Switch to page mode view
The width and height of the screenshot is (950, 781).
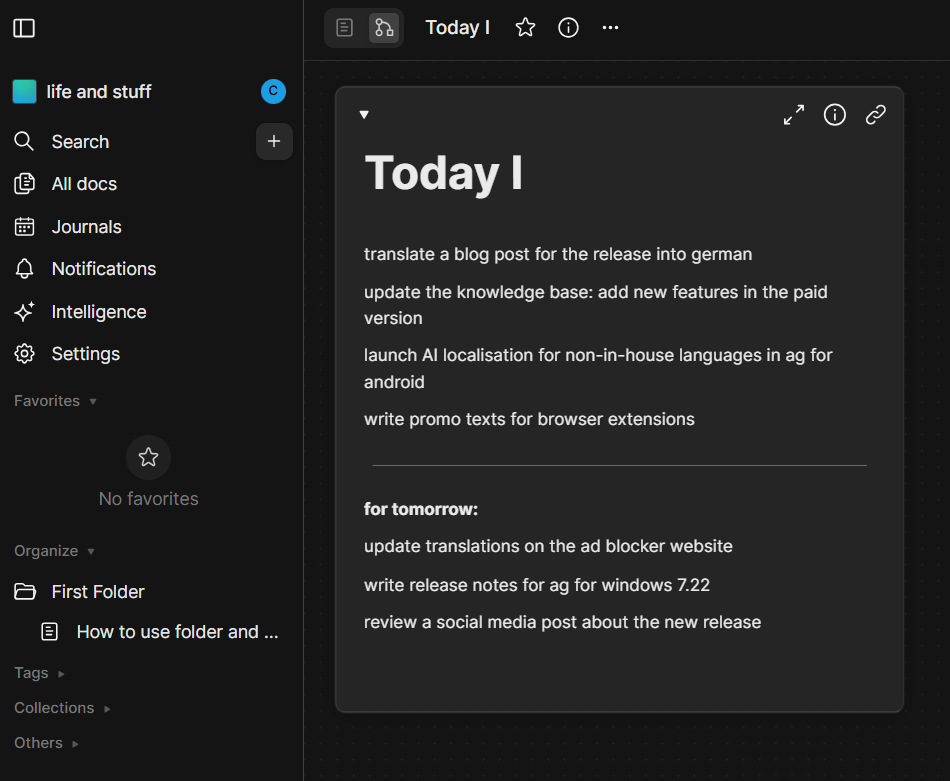pos(345,28)
